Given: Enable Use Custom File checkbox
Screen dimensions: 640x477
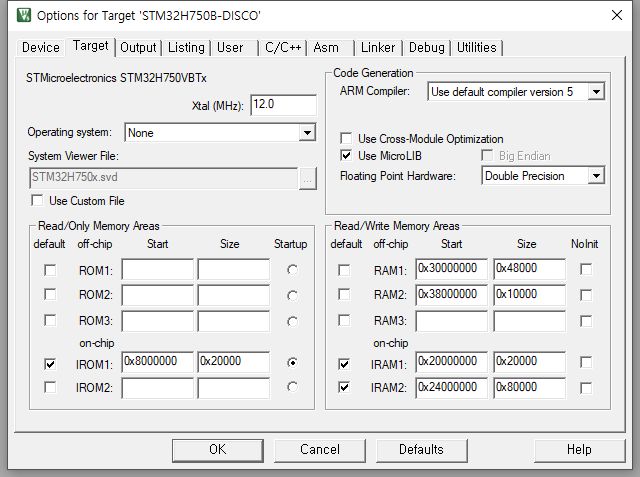Looking at the screenshot, I should coord(37,200).
